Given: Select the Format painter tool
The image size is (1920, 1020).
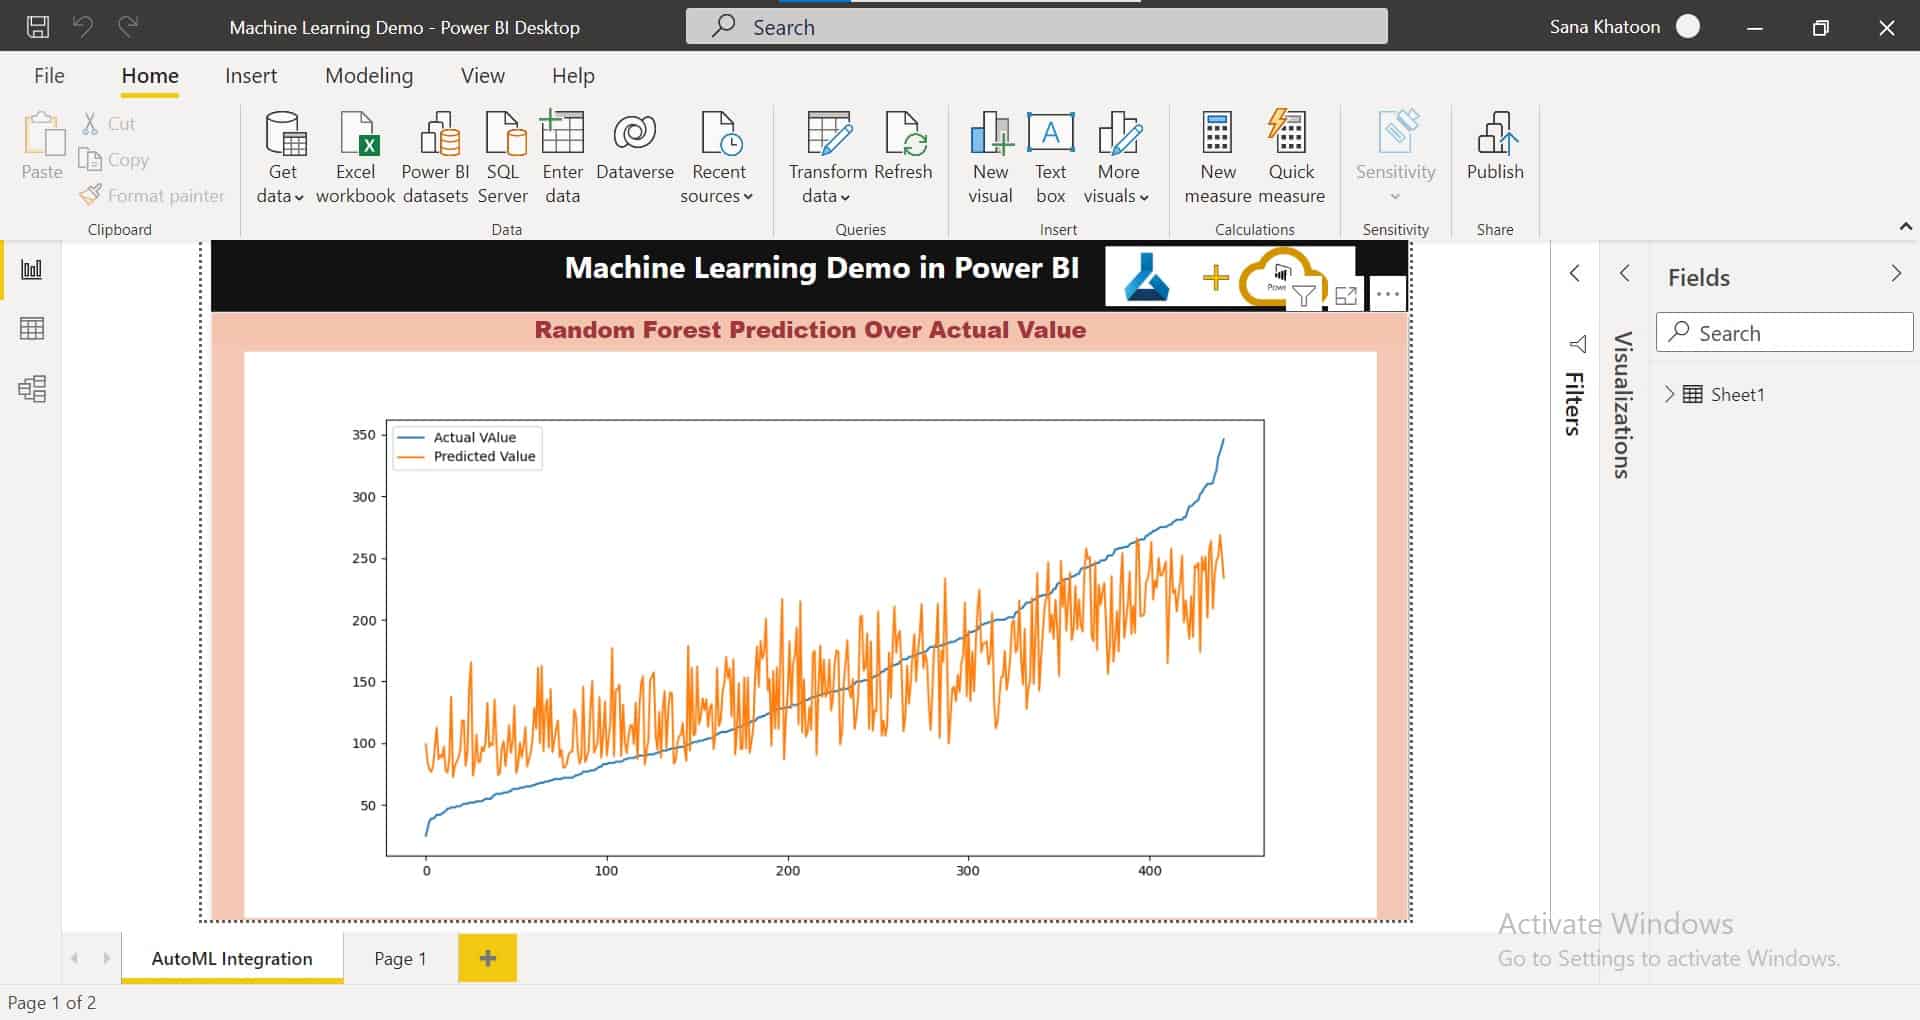Looking at the screenshot, I should [152, 196].
